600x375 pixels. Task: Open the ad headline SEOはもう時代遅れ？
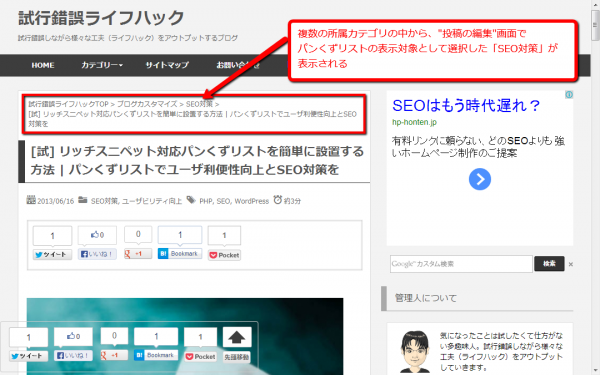tap(466, 105)
